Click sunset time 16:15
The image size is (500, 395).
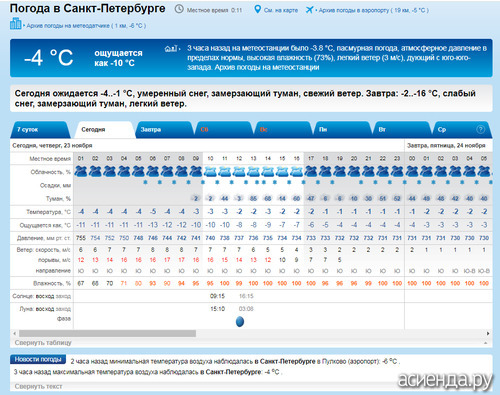[246, 296]
